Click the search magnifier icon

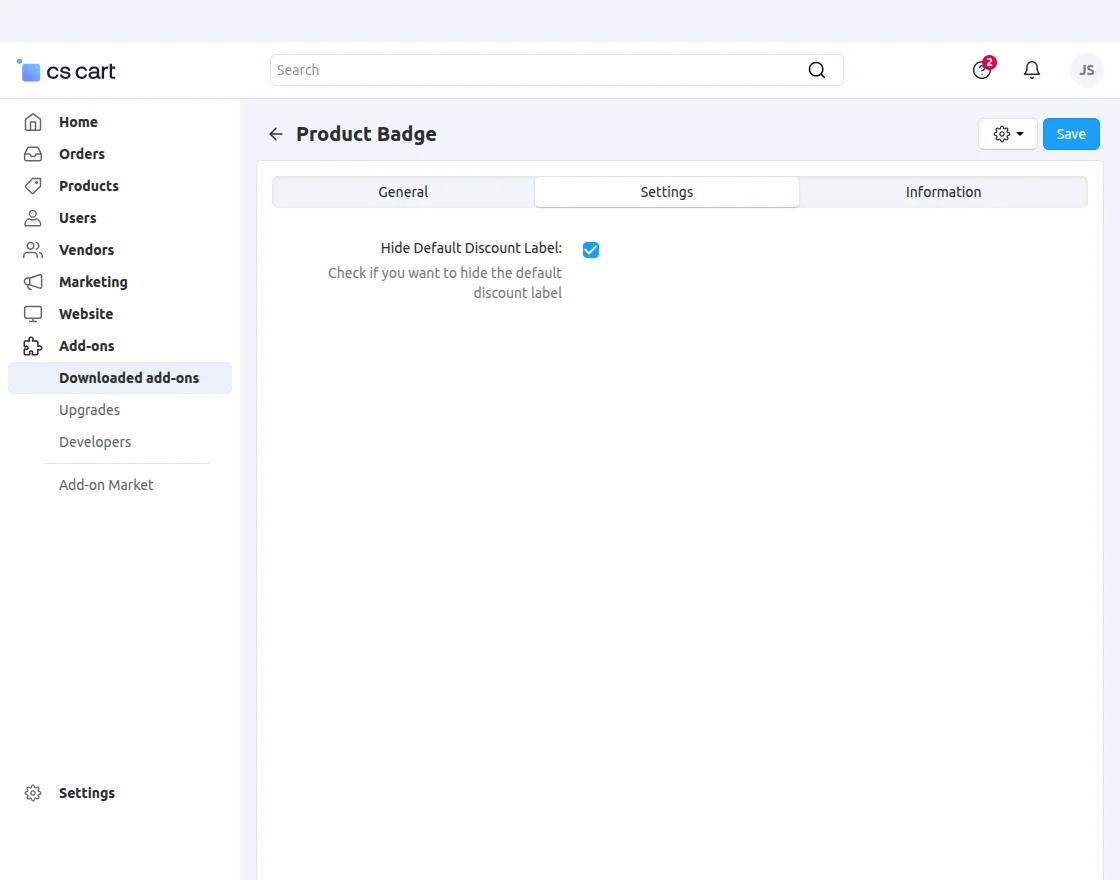pyautogui.click(x=817, y=70)
